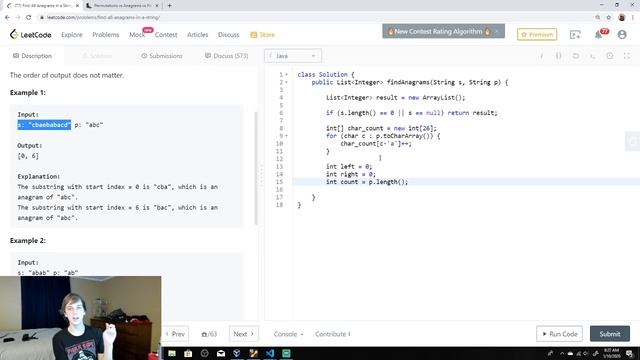Screen dimensions: 640x360
Task: Click the editor shortcuts icon
Action: coord(593,56)
